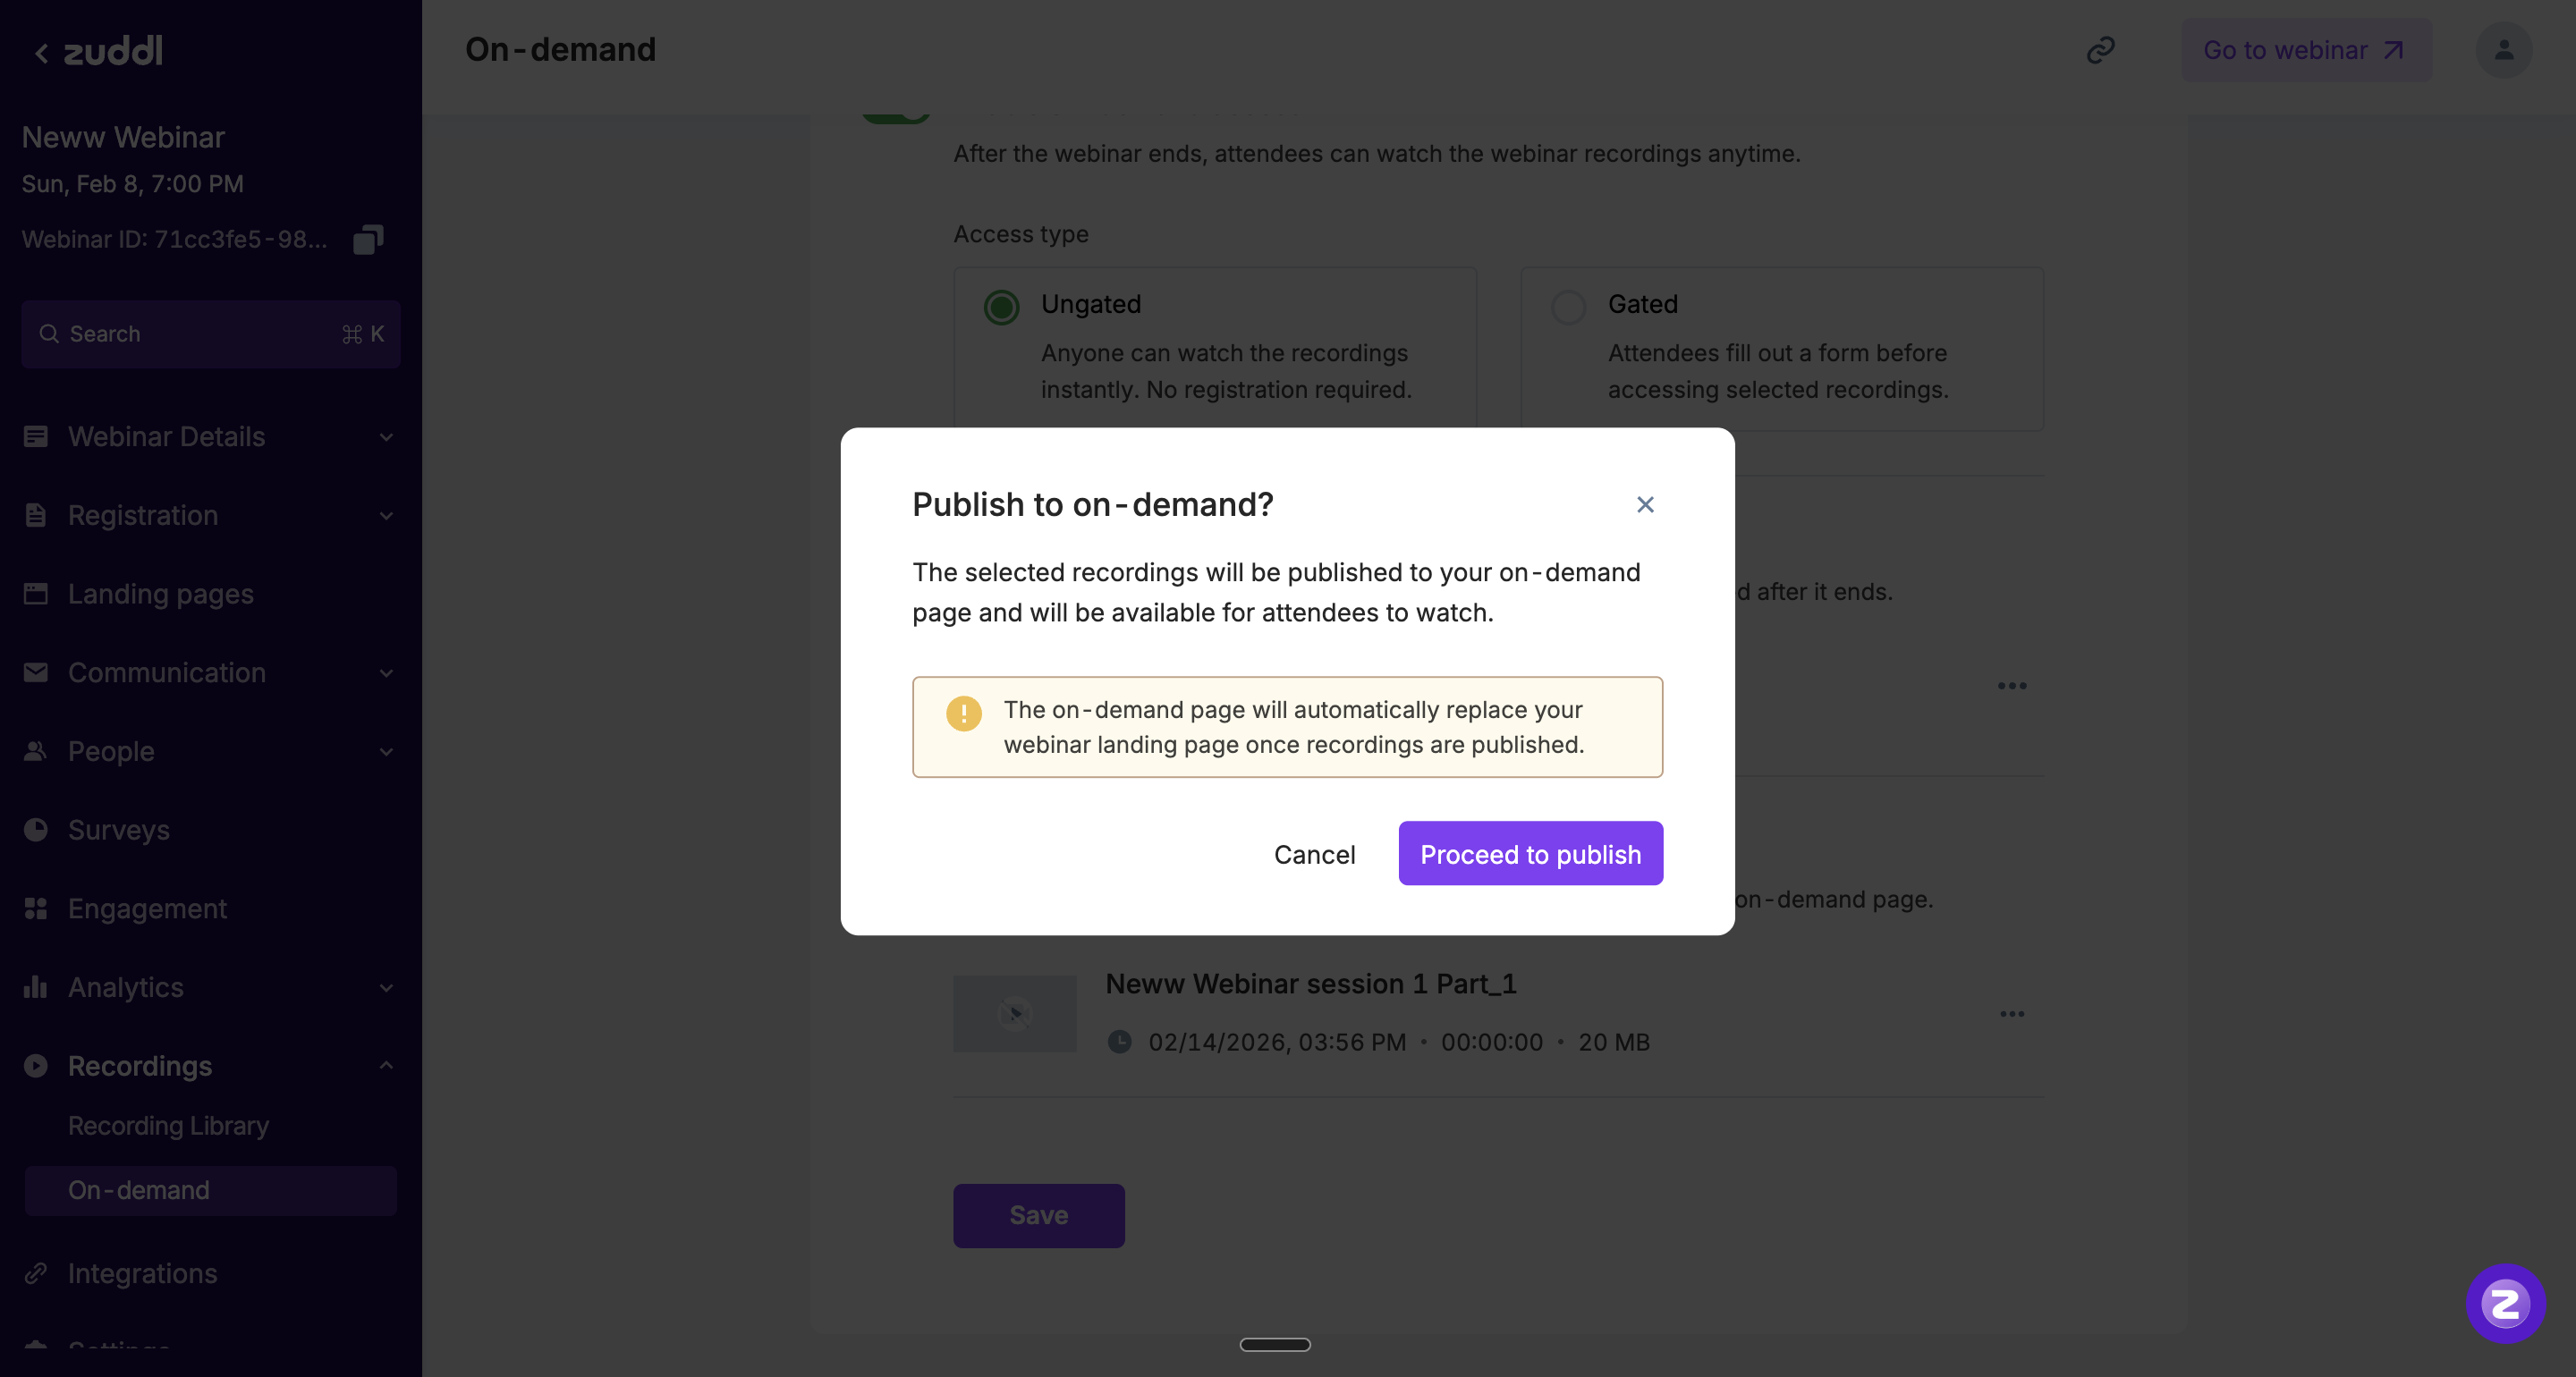Select the Ungated access type
This screenshot has width=2576, height=1377.
point(1001,307)
